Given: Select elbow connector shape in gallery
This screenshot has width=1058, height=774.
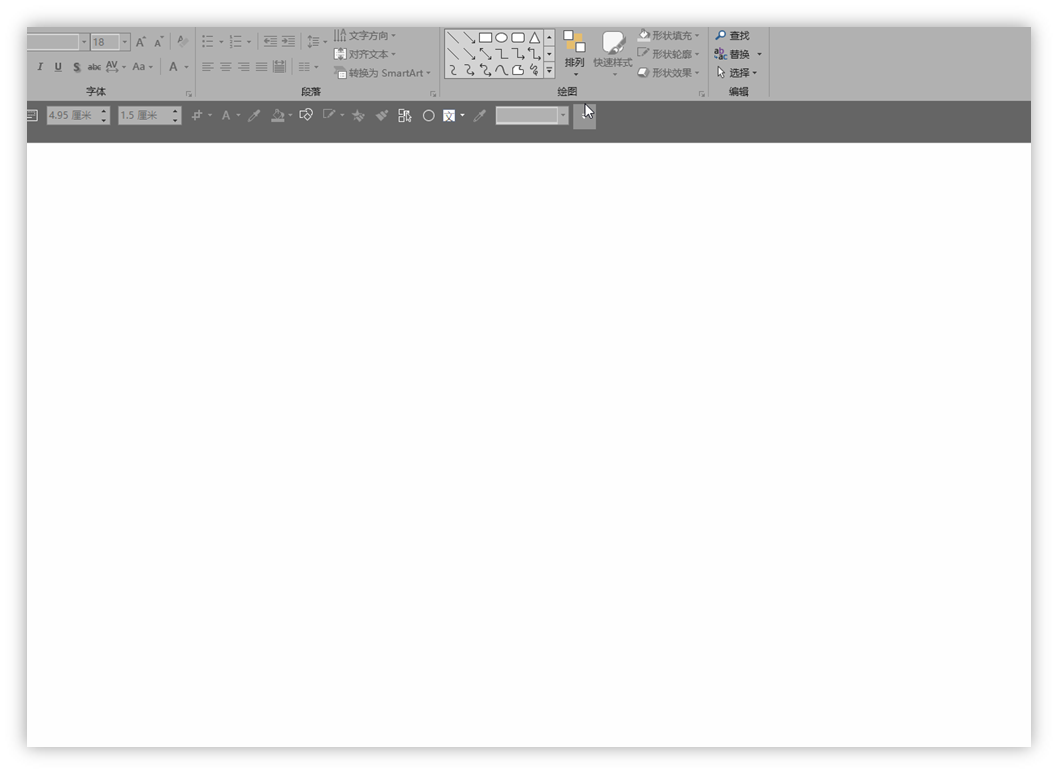Looking at the screenshot, I should [501, 54].
